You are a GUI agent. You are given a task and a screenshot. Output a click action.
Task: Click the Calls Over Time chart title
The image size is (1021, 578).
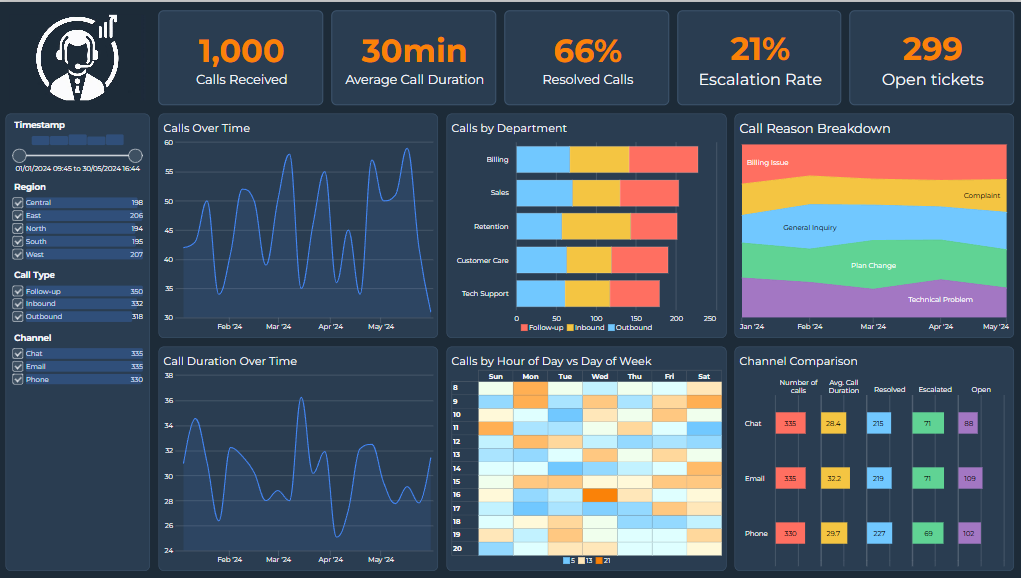pyautogui.click(x=206, y=128)
